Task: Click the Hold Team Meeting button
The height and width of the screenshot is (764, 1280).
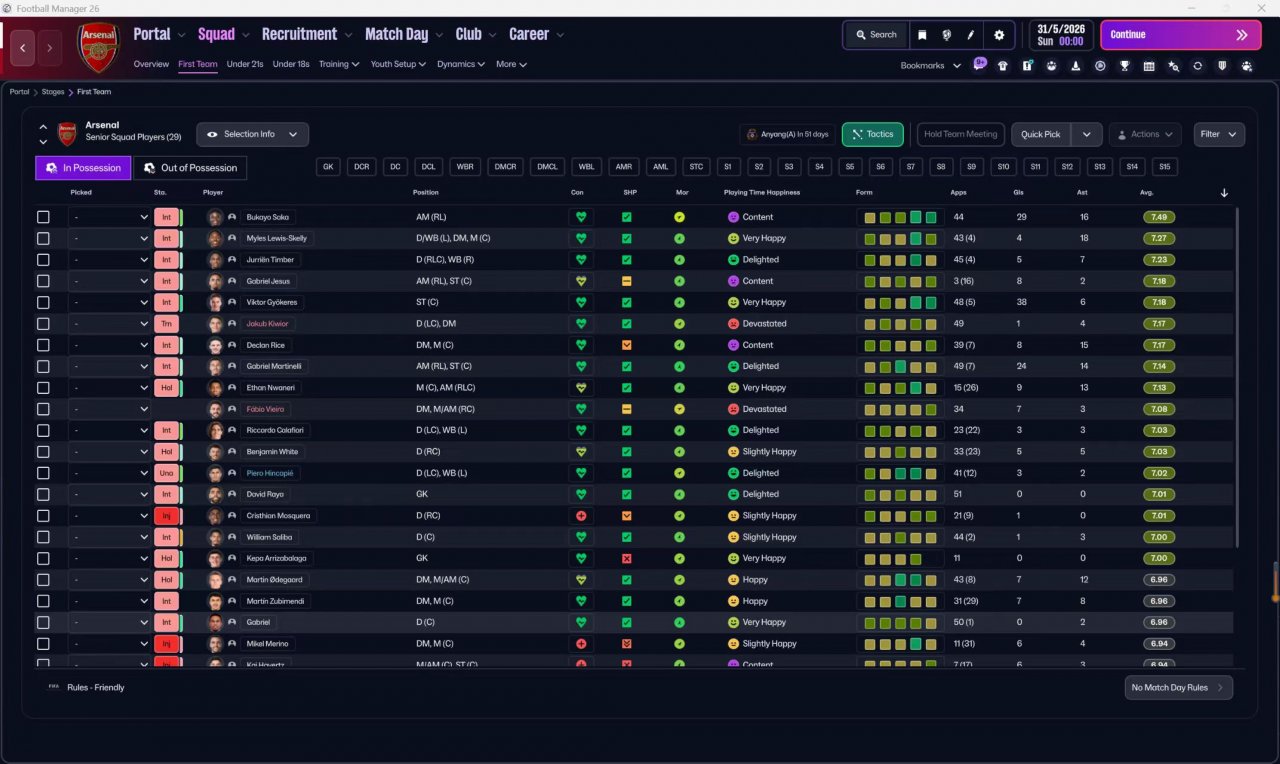Action: tap(960, 134)
